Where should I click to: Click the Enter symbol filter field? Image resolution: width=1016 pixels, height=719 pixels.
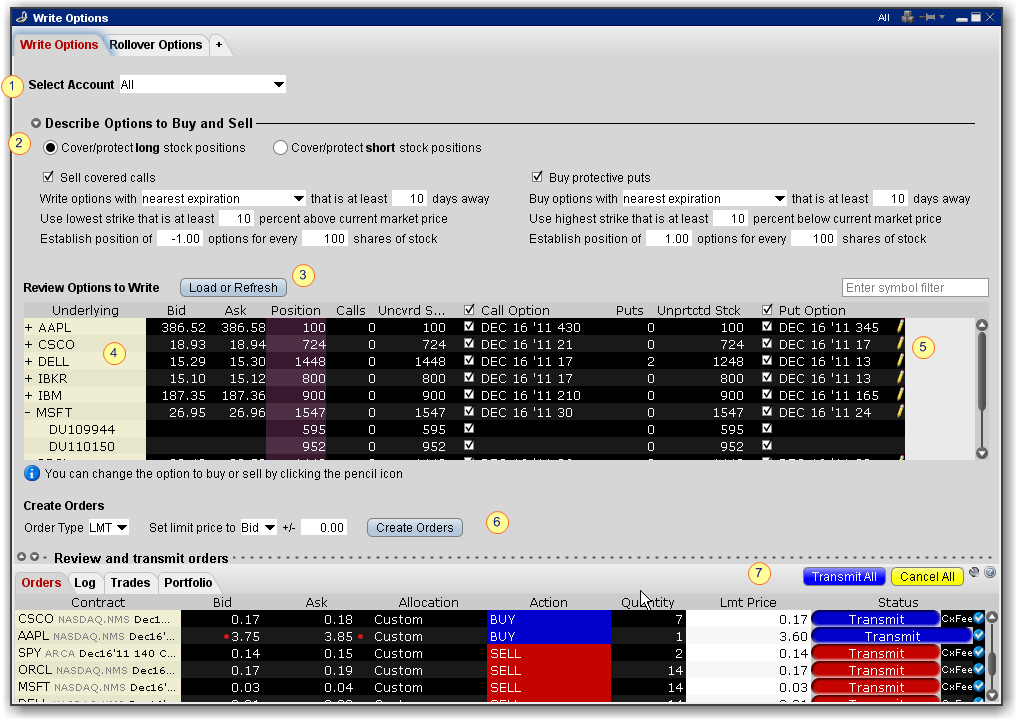pyautogui.click(x=914, y=288)
